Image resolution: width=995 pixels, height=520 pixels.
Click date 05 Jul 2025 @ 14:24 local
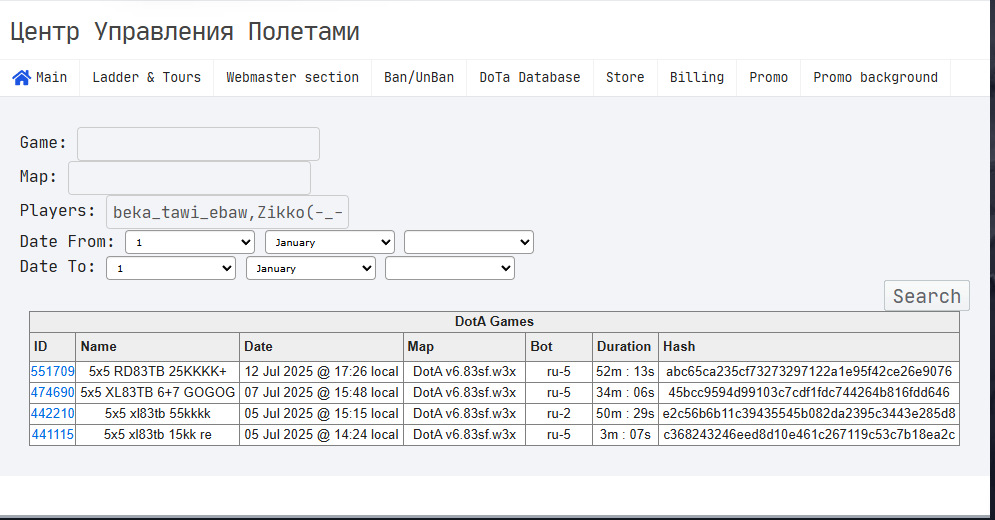(322, 434)
